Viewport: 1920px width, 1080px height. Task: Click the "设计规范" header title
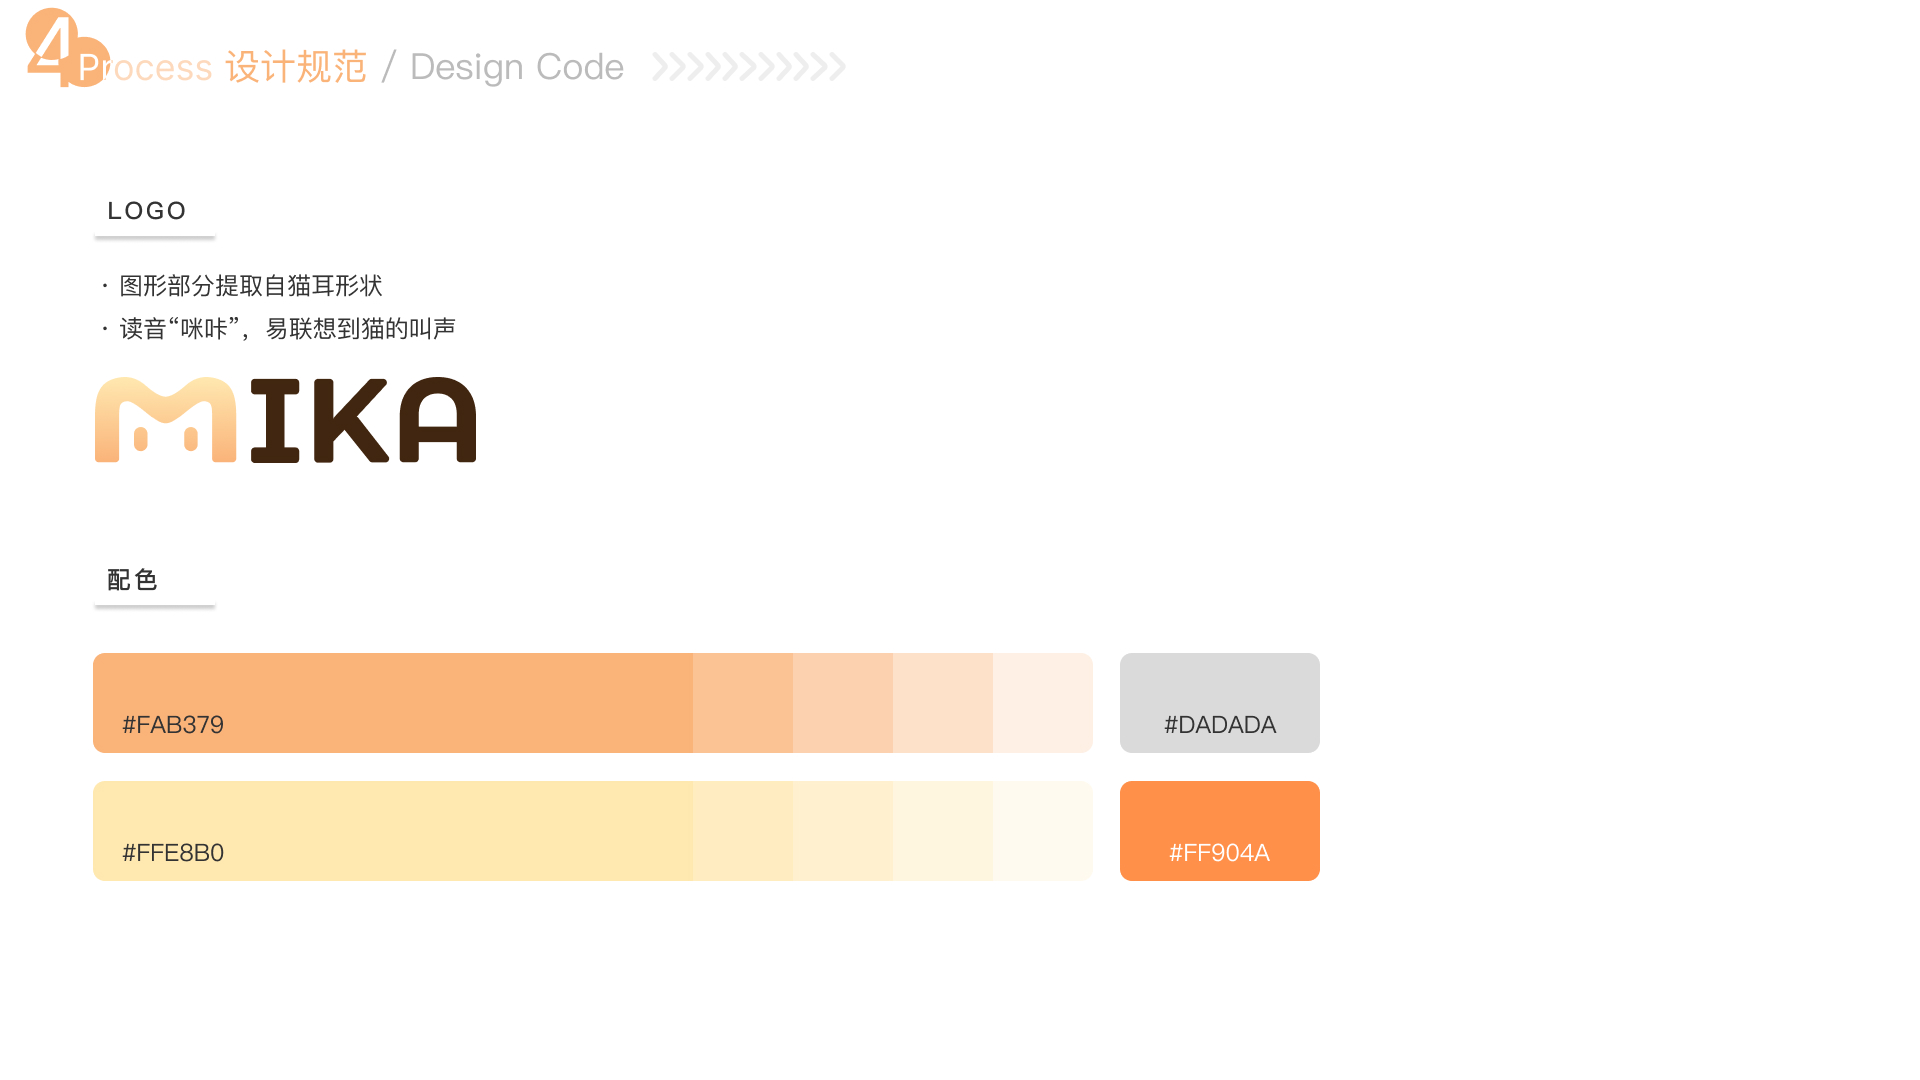296,67
